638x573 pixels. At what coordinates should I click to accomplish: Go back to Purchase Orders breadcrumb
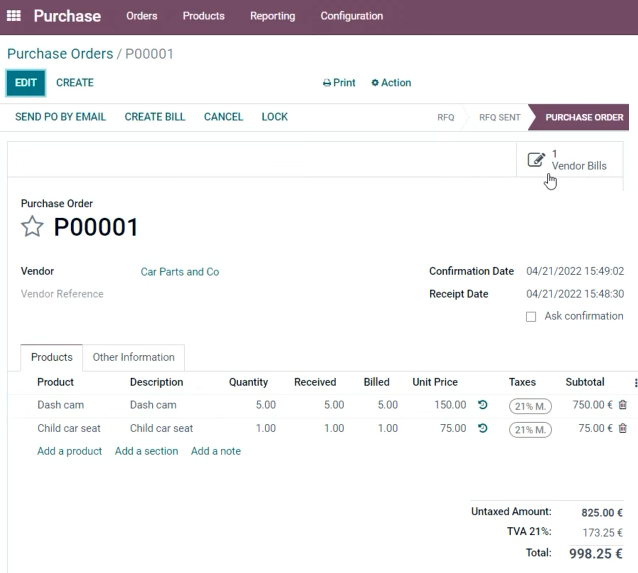(60, 54)
